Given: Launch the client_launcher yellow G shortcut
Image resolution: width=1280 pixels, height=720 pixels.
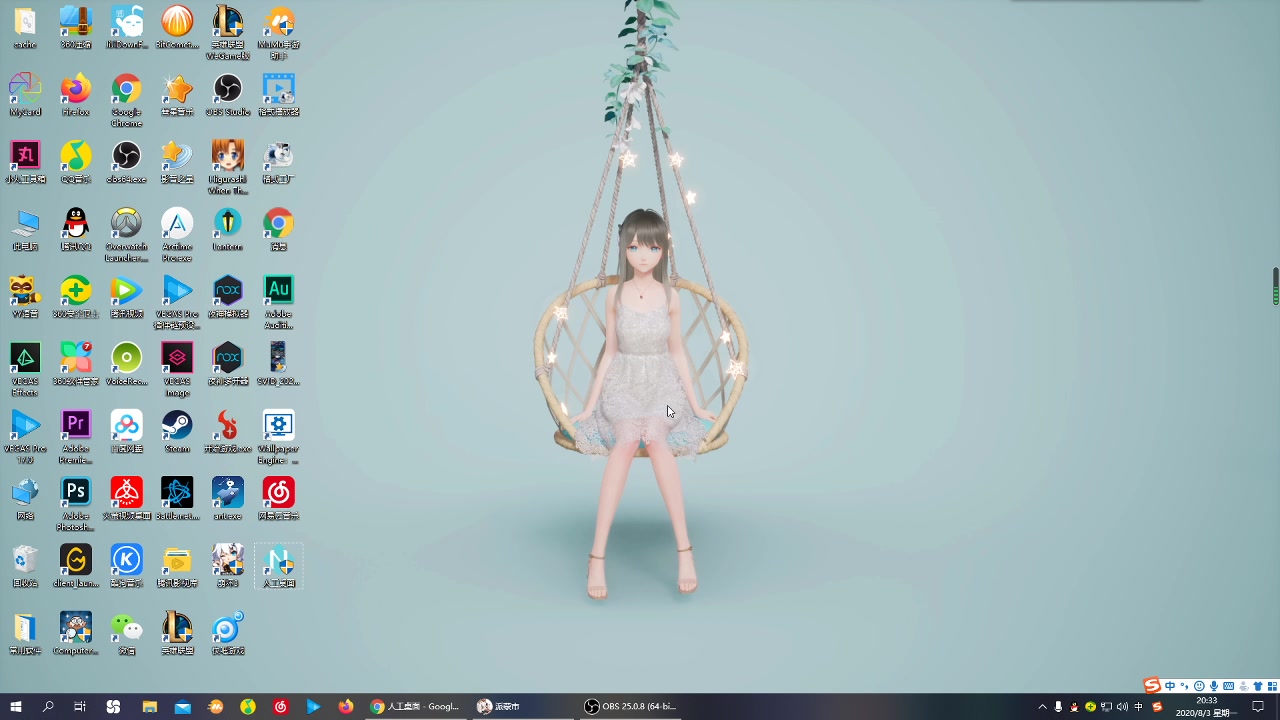Looking at the screenshot, I should click(x=76, y=565).
